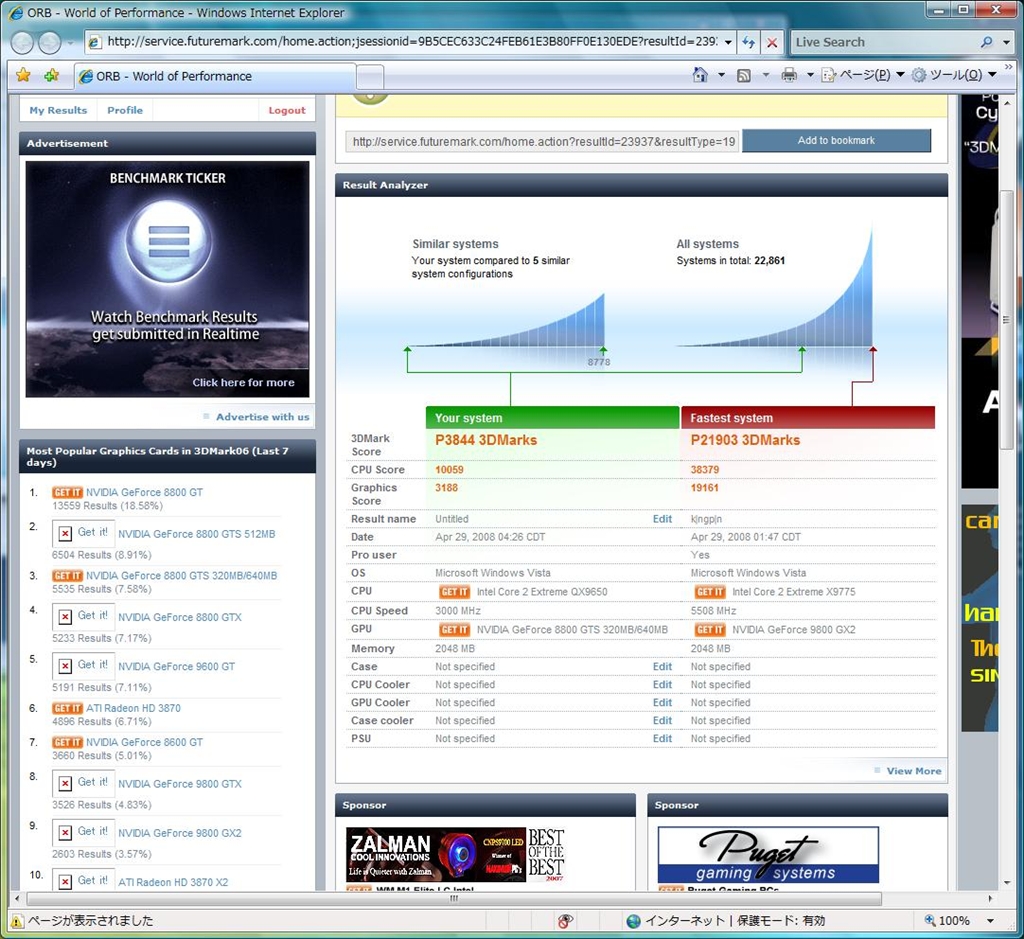This screenshot has width=1024, height=939.
Task: Click the RSS feeds icon
Action: pos(744,76)
